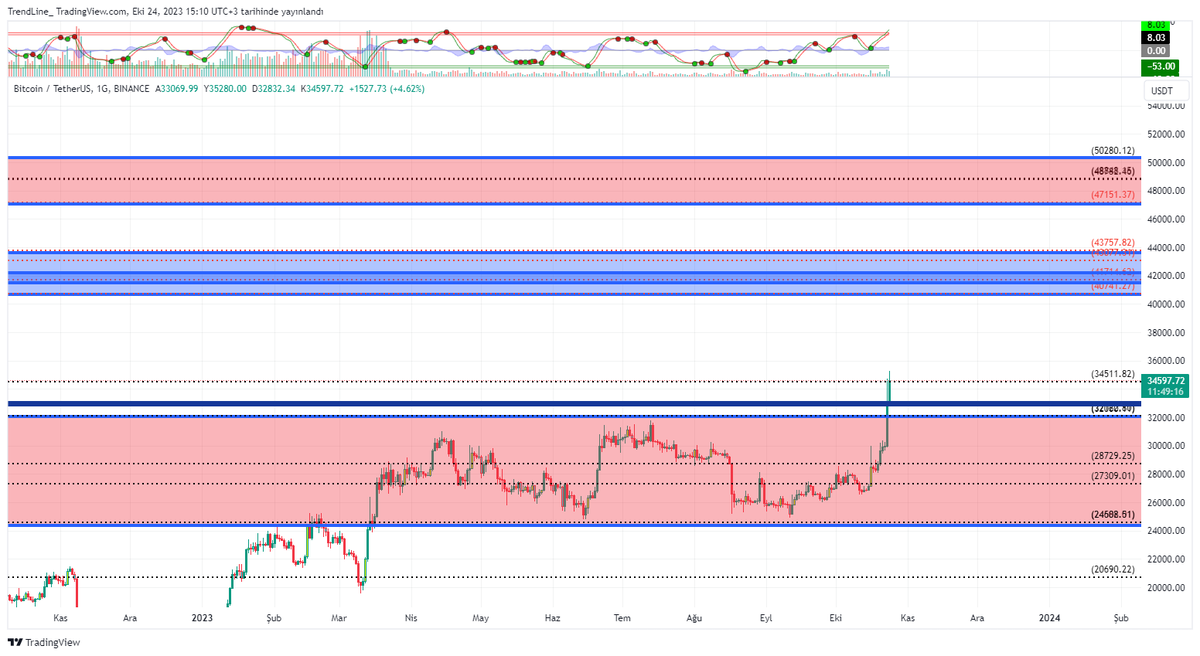Viewport: 1200px width, 656px height.
Task: Click the 22000.00 price axis label
Action: point(1166,559)
